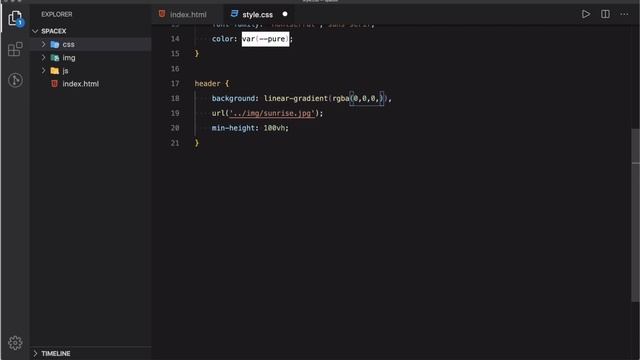Click the editor vertical scrollbar thumb
Image resolution: width=640 pixels, height=360 pixels.
tap(636, 215)
